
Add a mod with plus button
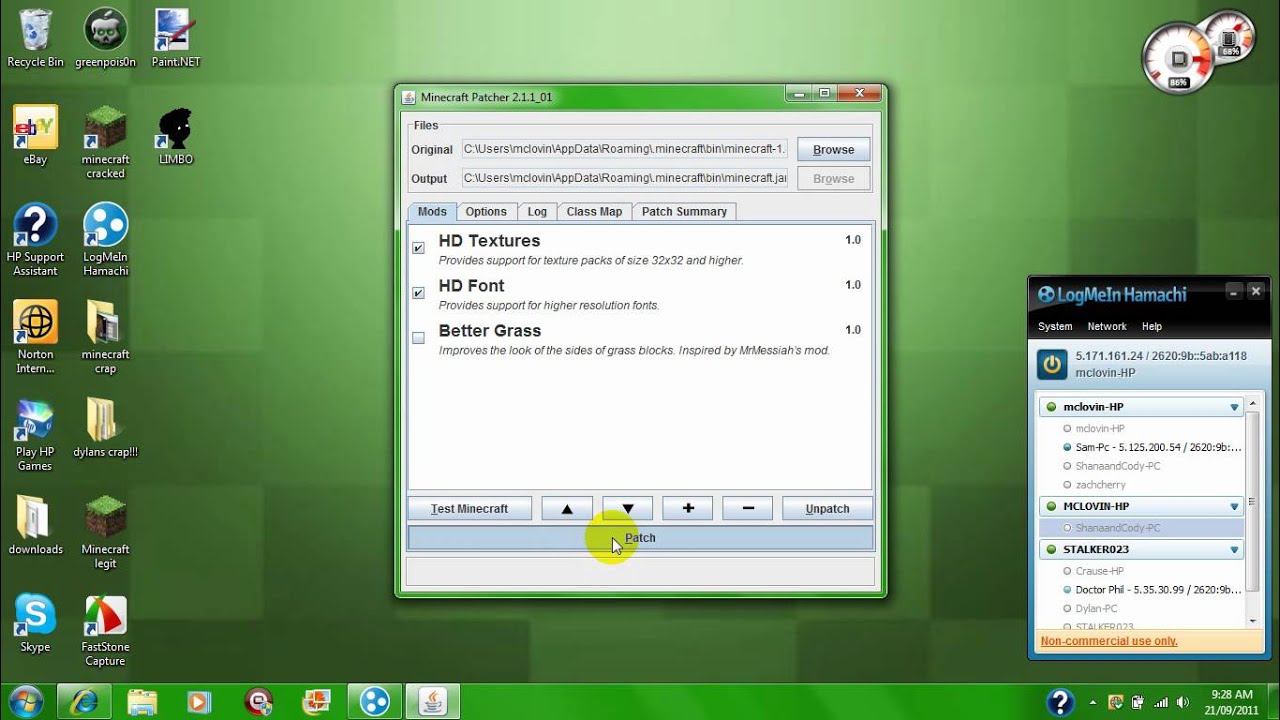click(688, 508)
